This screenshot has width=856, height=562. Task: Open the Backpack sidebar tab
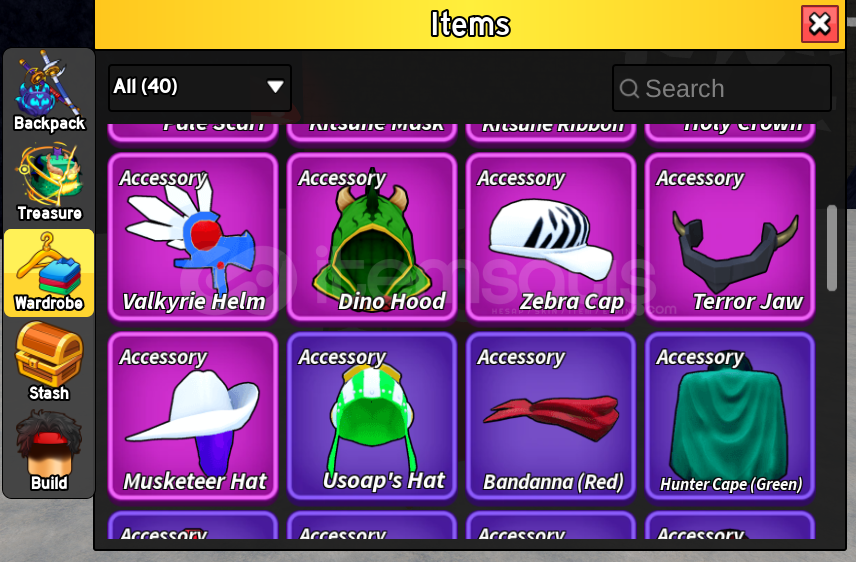(49, 93)
